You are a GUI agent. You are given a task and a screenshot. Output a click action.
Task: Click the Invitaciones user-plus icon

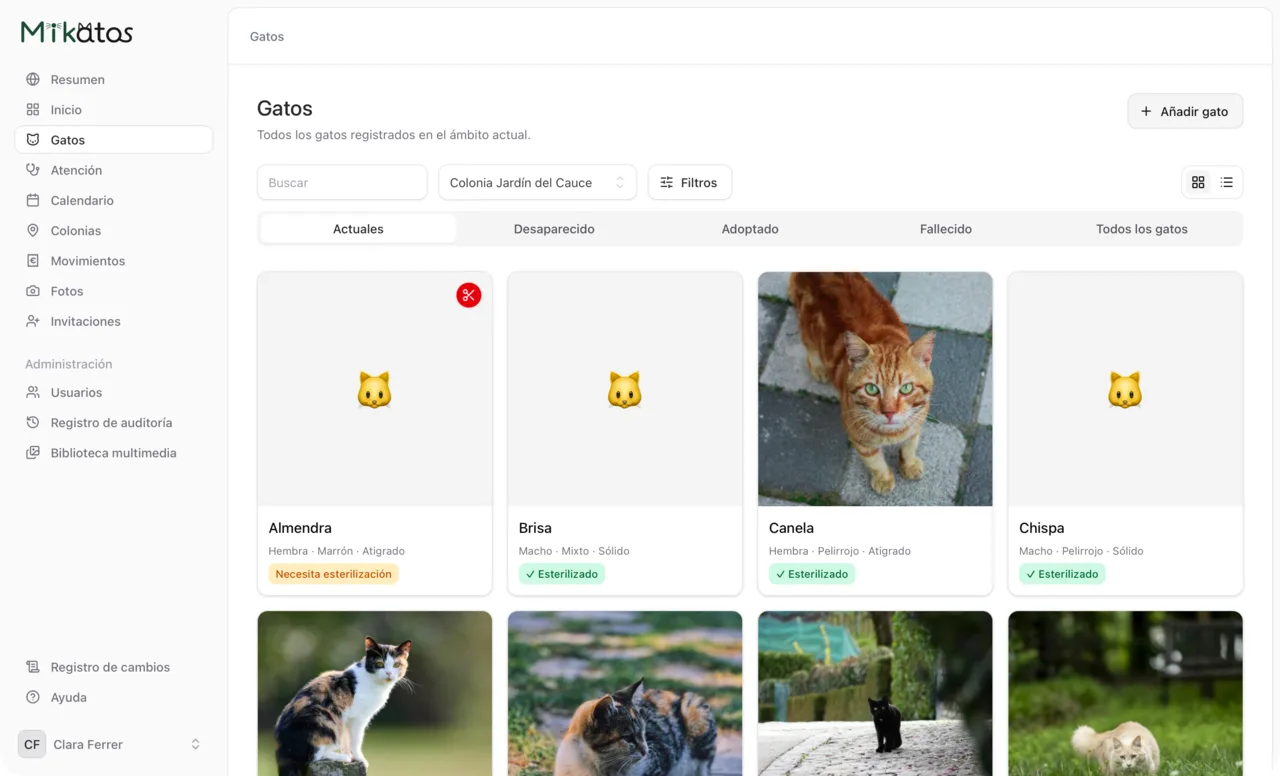click(33, 321)
